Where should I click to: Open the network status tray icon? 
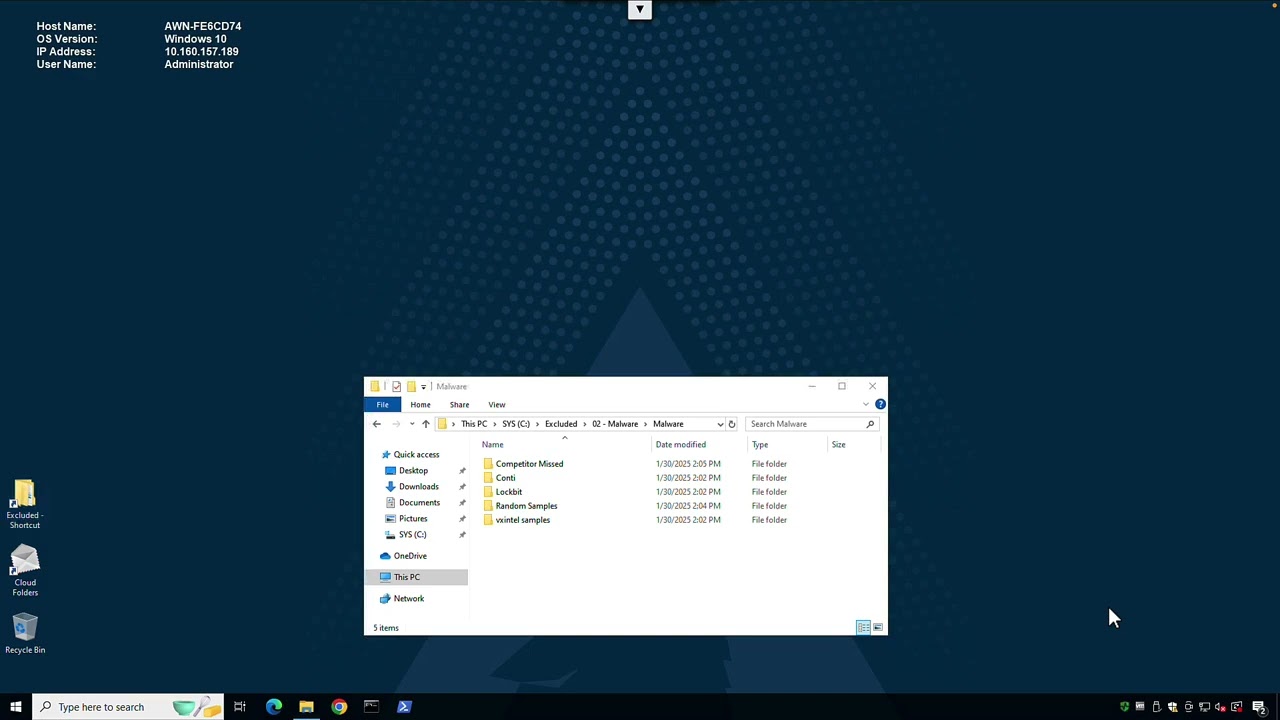click(x=1204, y=707)
